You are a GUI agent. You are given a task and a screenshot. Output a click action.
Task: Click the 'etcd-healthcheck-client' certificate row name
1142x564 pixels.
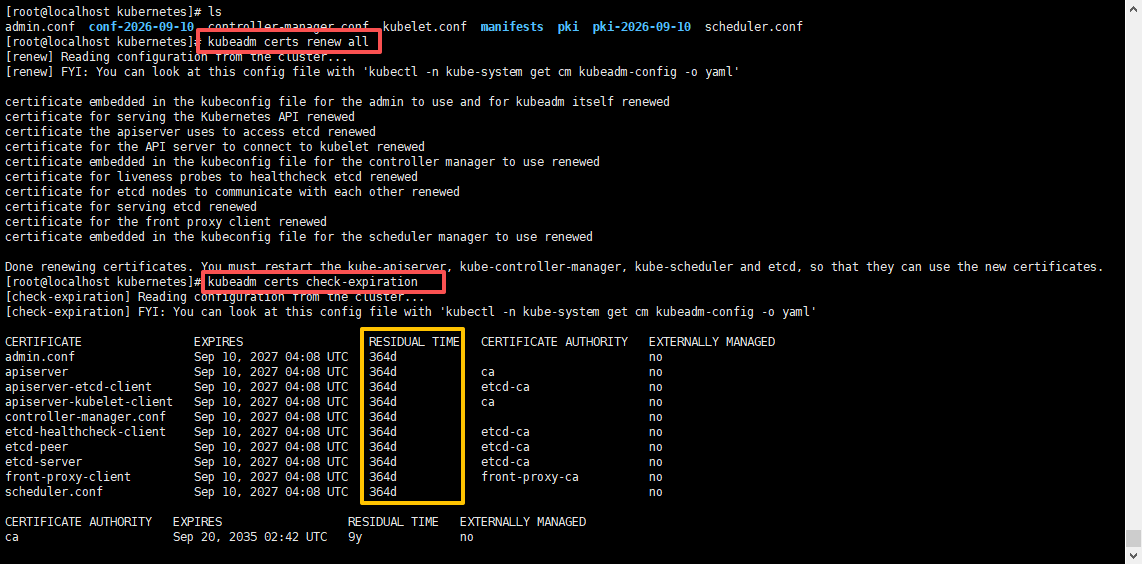[85, 432]
